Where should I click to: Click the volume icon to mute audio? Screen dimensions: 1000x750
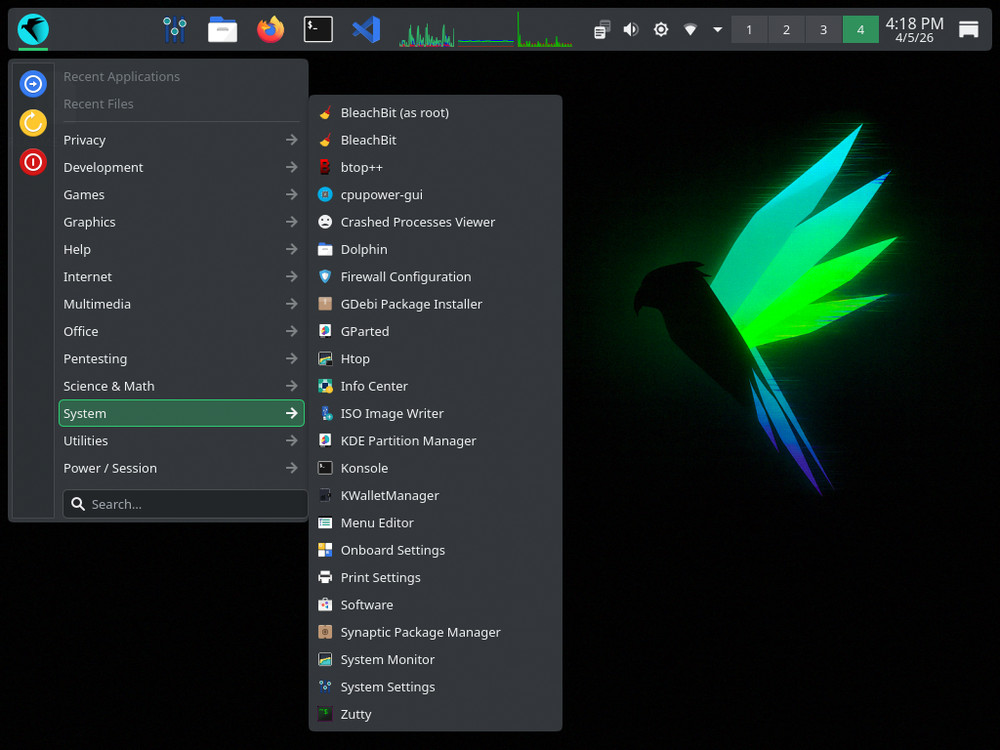click(630, 29)
